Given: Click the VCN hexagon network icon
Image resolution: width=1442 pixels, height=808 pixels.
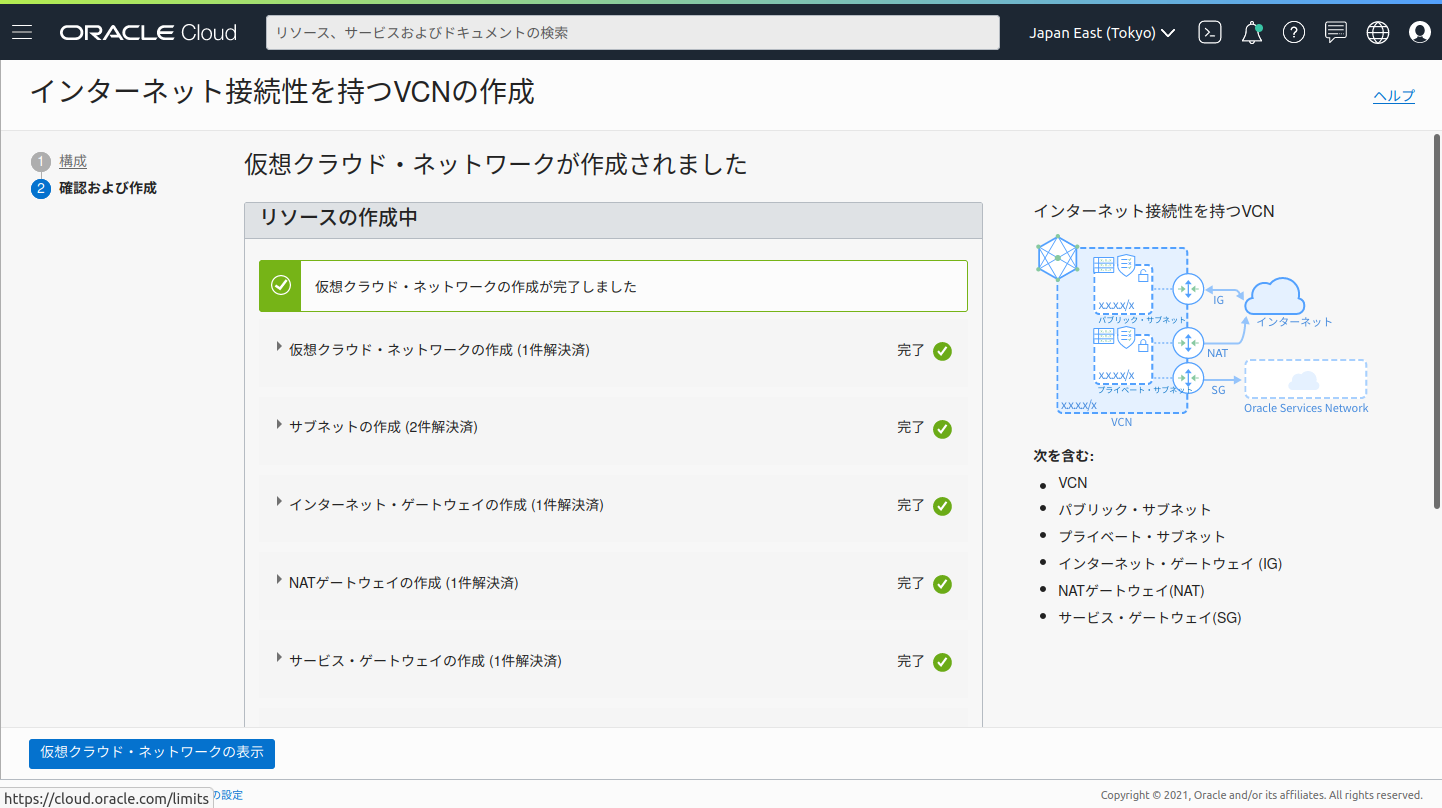Looking at the screenshot, I should click(1058, 259).
